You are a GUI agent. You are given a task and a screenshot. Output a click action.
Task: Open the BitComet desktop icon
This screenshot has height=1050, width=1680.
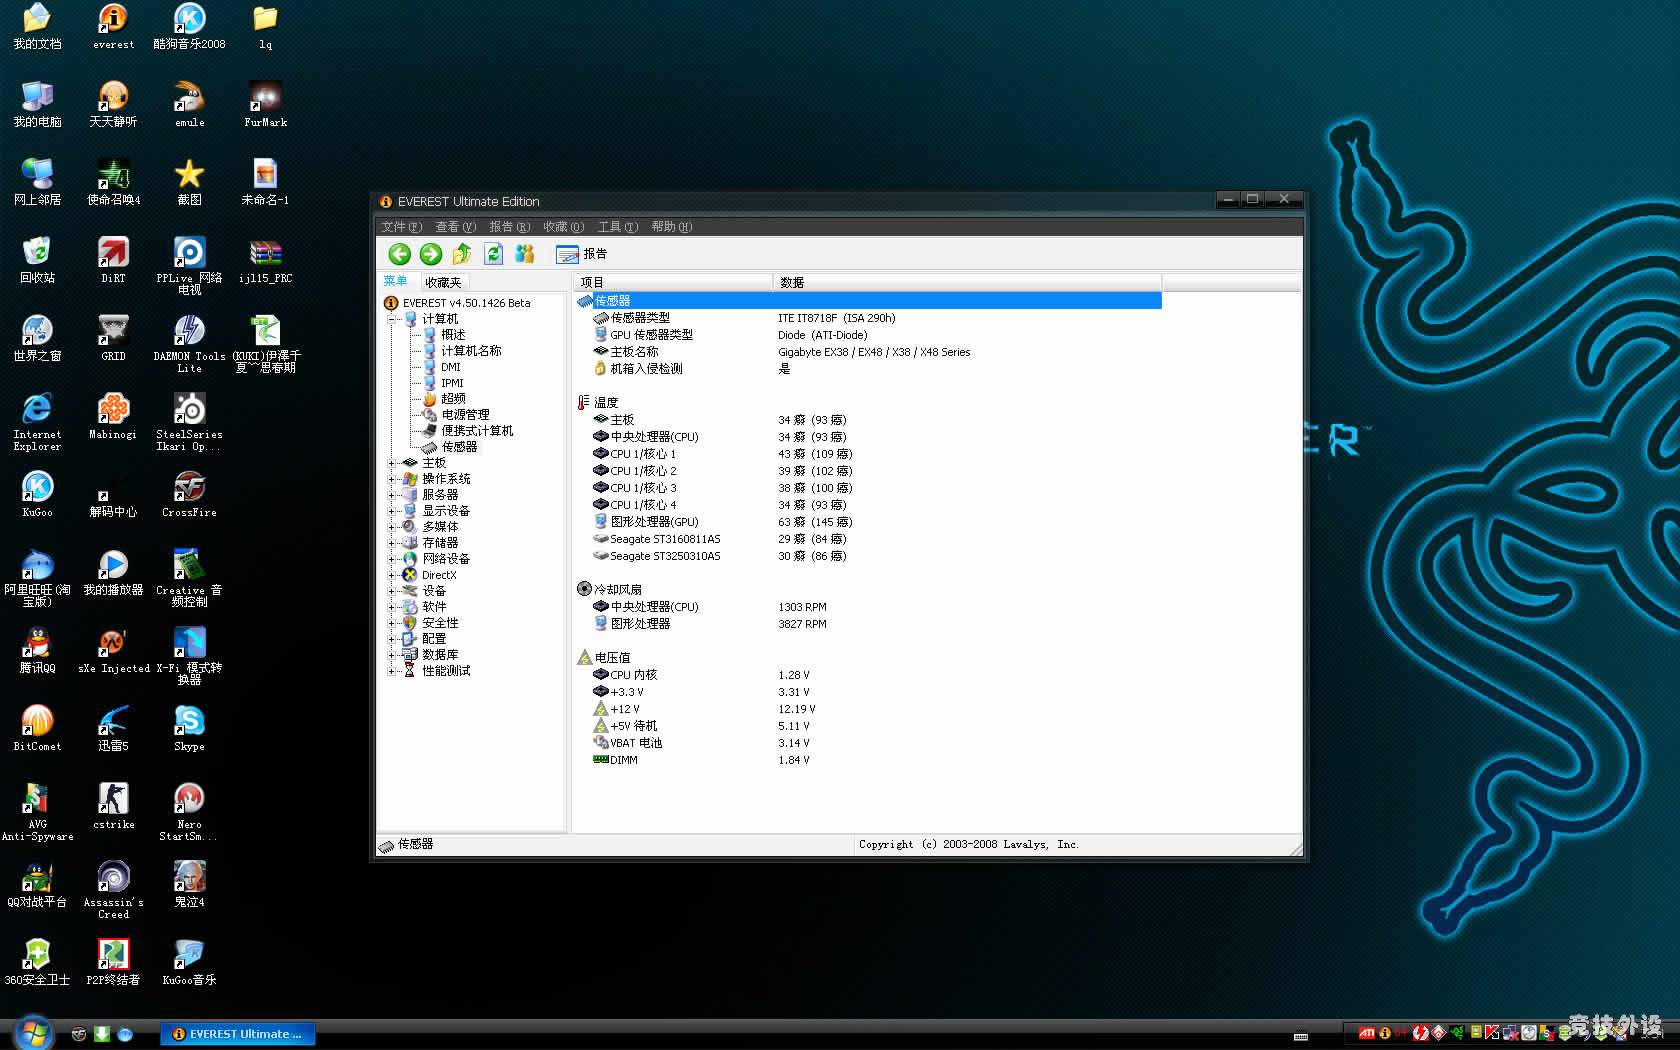pos(37,729)
